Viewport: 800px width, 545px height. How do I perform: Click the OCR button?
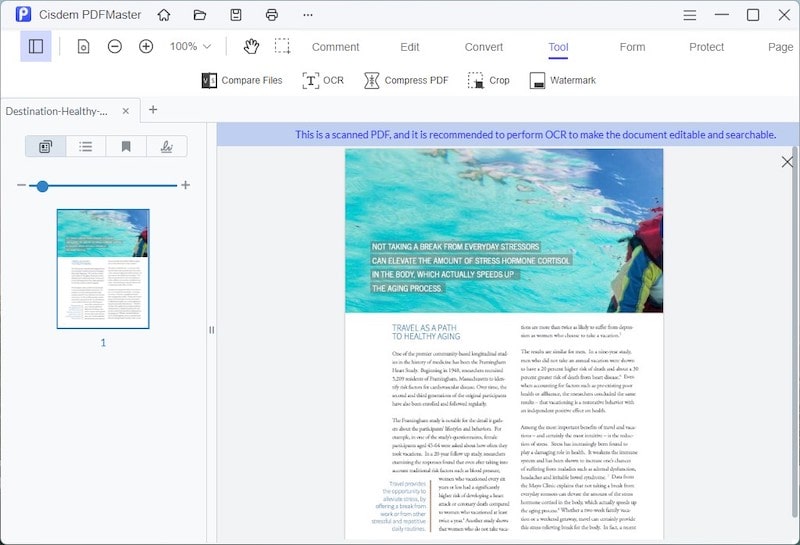[323, 81]
